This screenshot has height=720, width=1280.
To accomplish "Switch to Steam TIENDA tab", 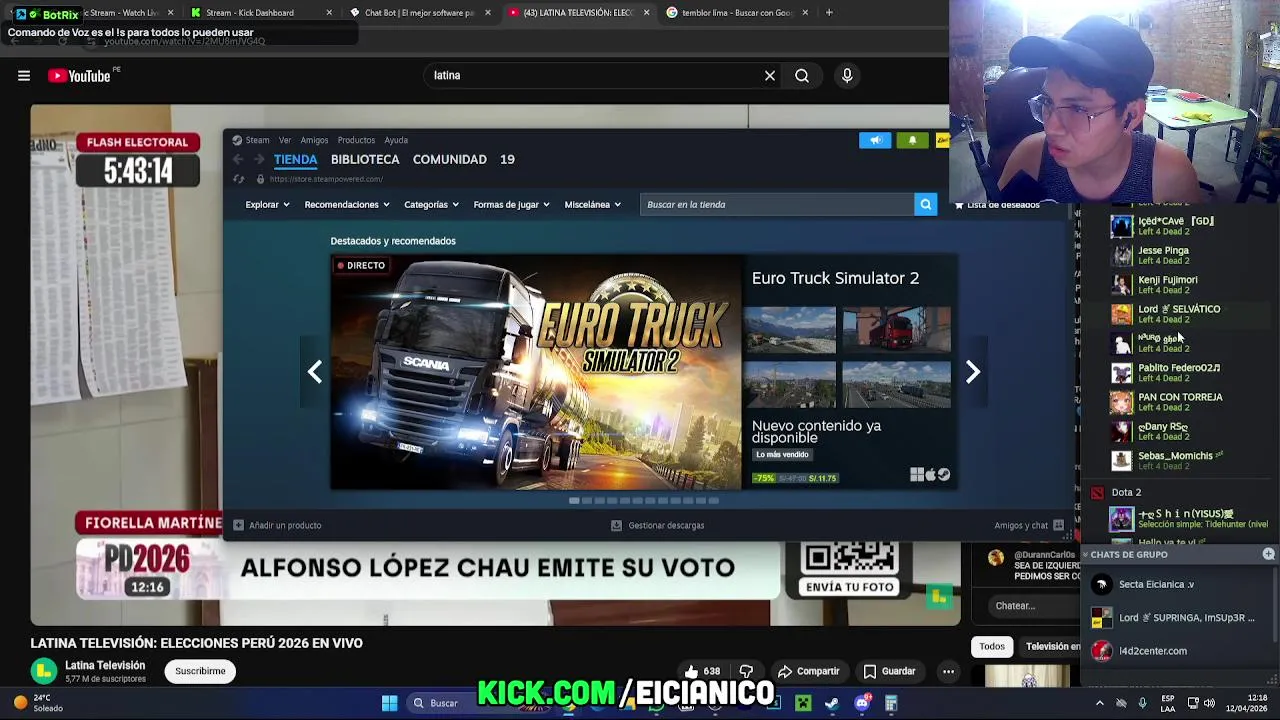I will point(295,160).
